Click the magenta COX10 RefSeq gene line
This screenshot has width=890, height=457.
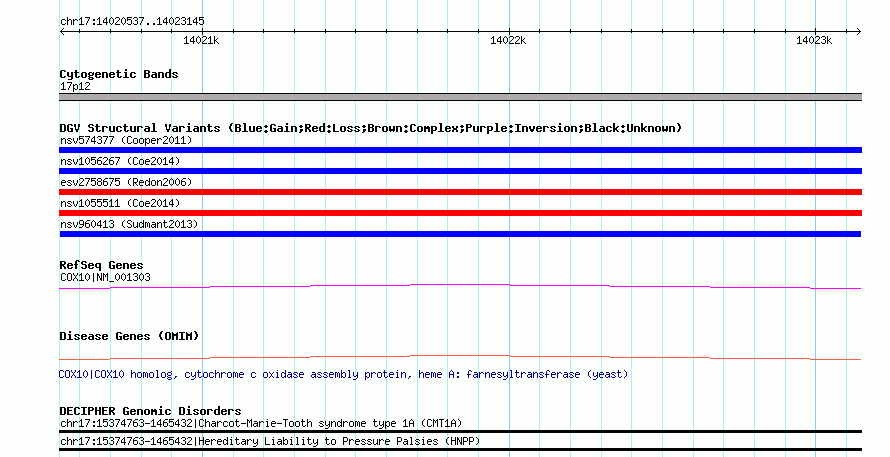click(x=460, y=287)
